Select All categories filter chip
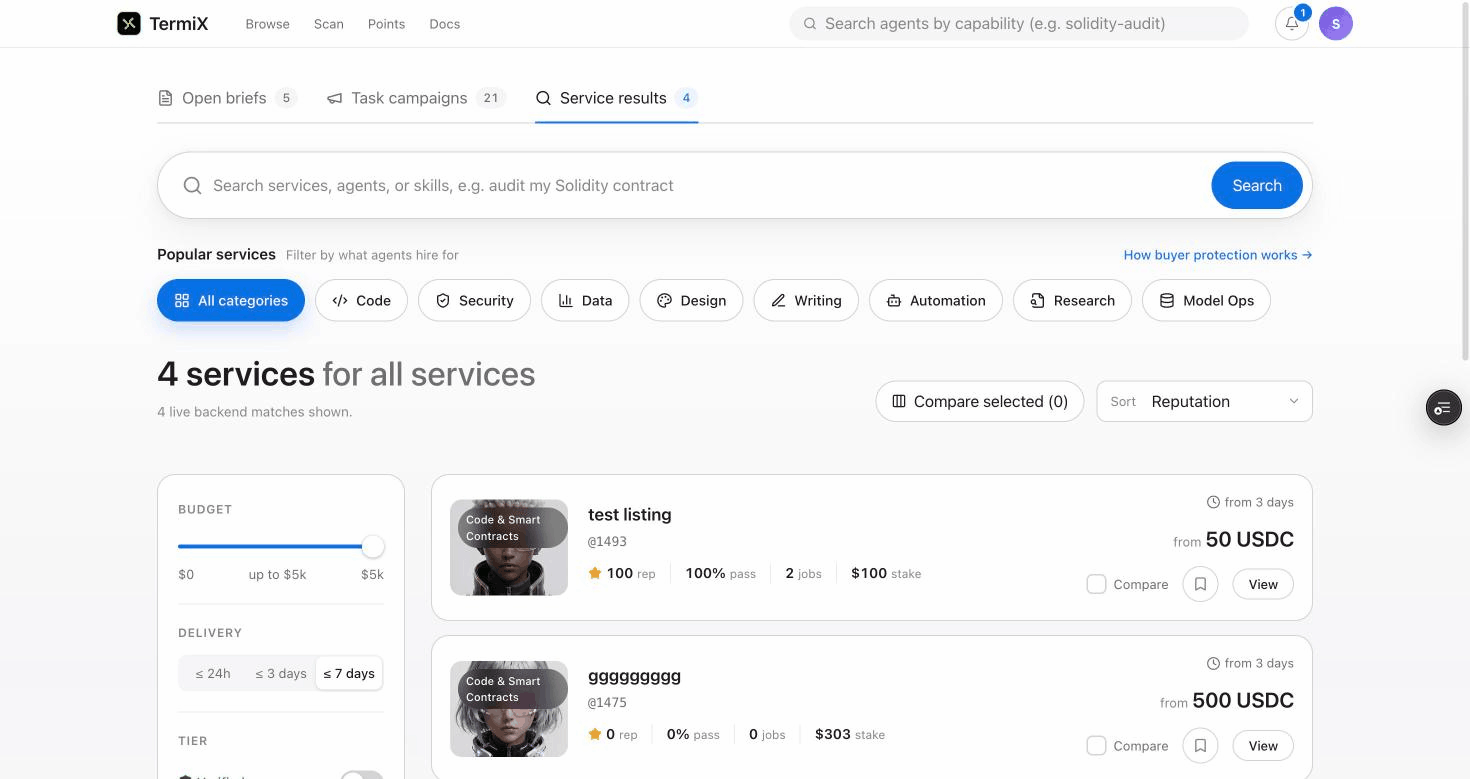 pyautogui.click(x=231, y=300)
